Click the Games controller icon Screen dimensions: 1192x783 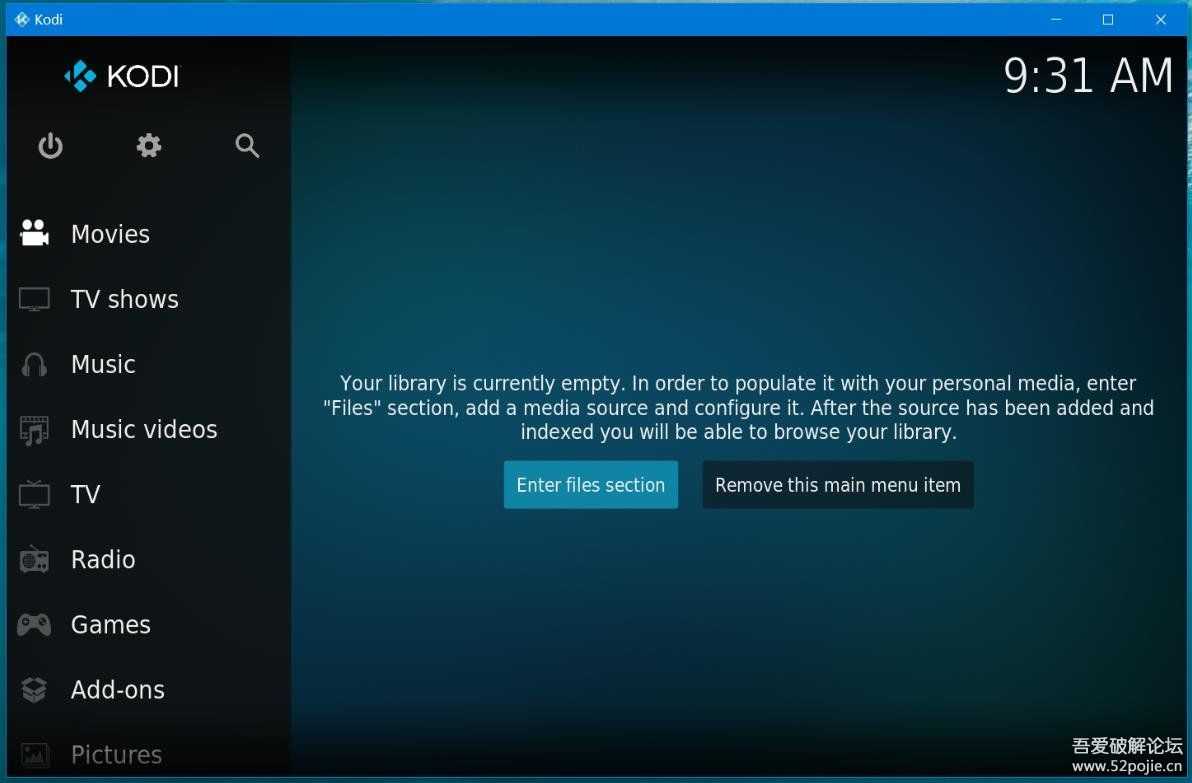click(33, 624)
